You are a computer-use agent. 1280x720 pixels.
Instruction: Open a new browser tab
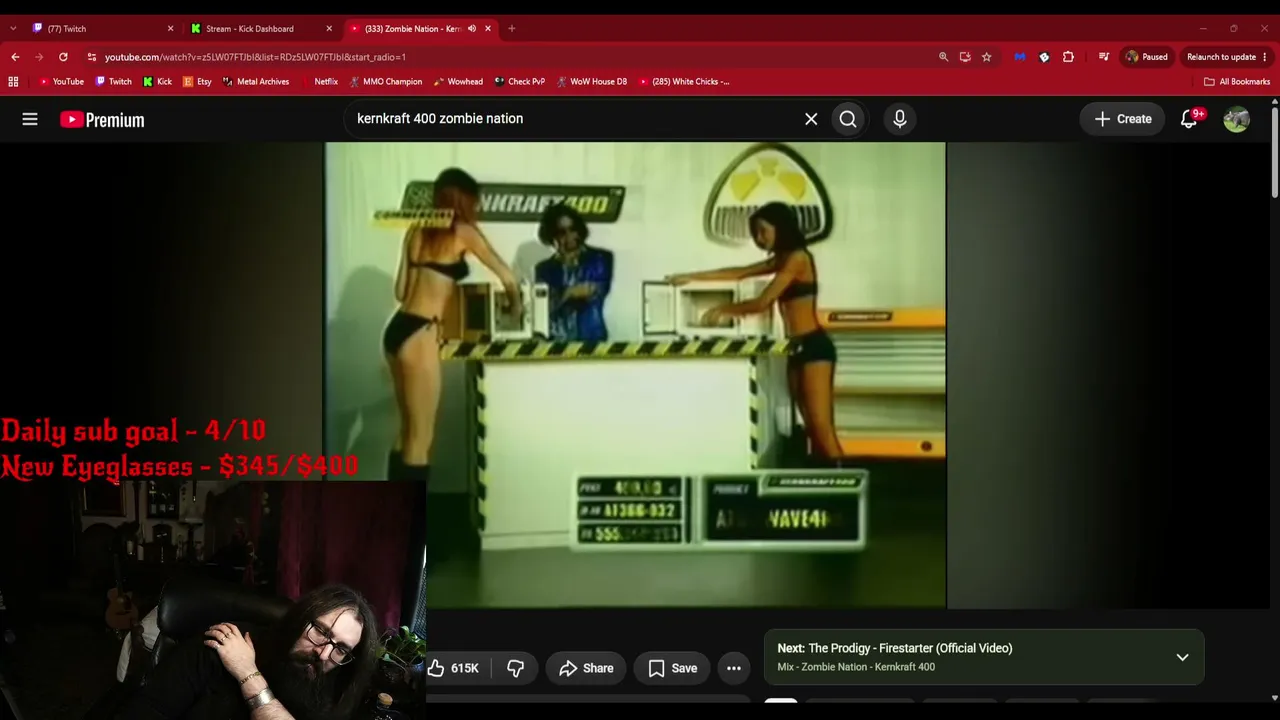[x=512, y=29]
